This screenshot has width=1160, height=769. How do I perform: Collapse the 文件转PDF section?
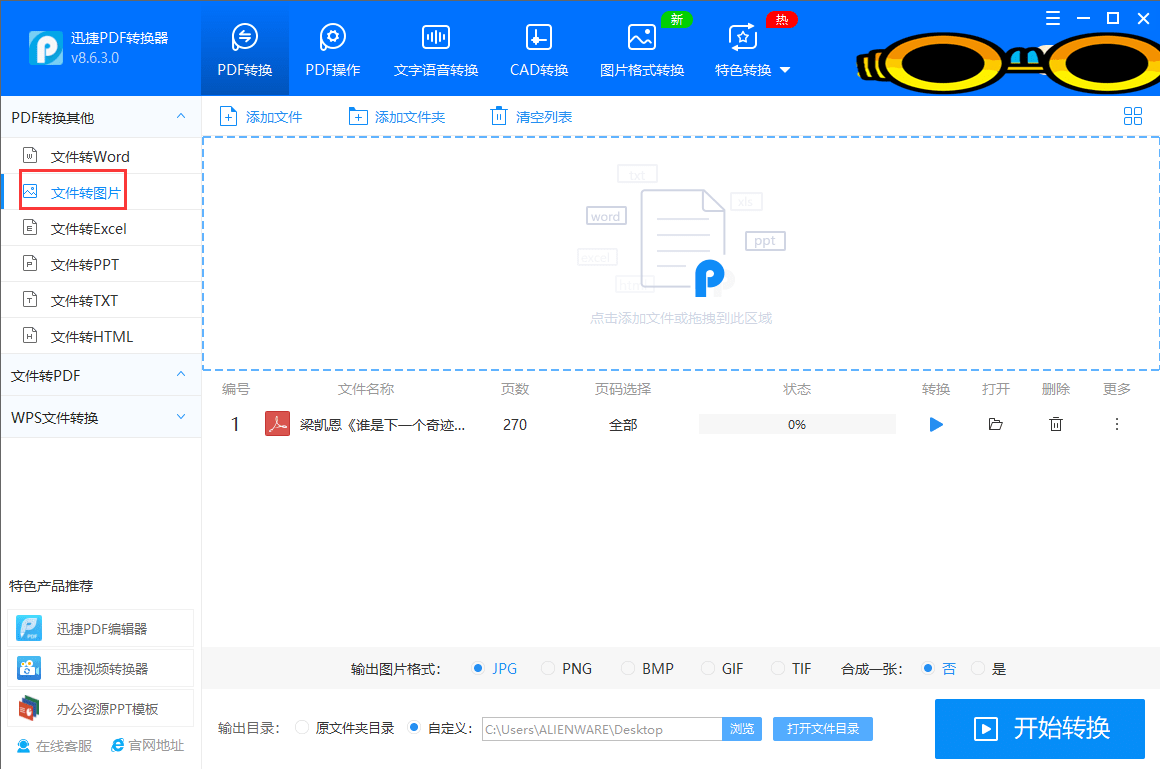click(181, 375)
